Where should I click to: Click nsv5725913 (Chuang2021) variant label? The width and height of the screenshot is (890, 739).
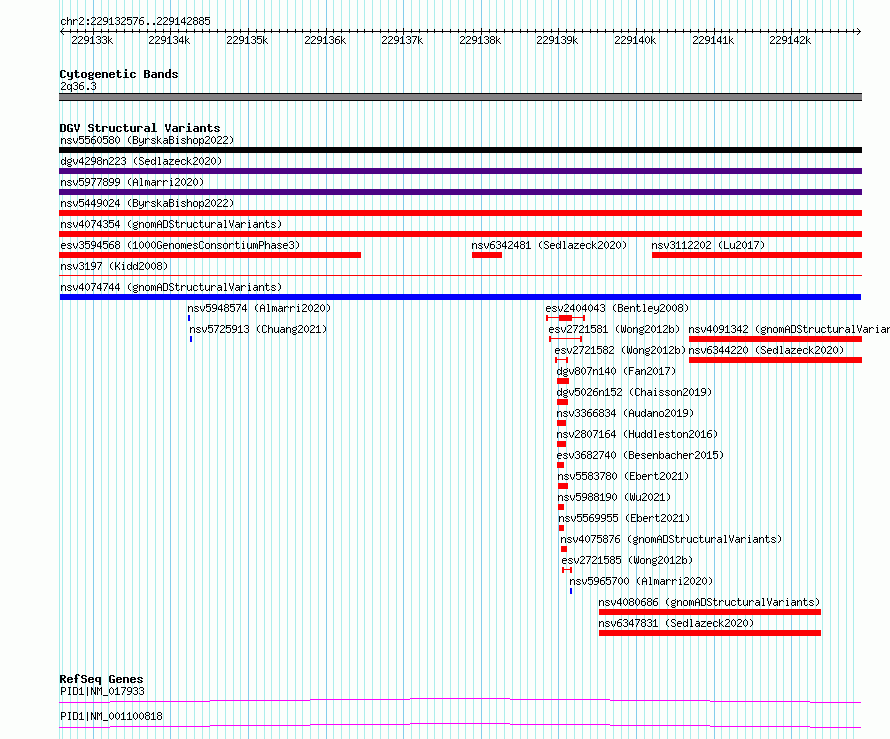tap(258, 329)
